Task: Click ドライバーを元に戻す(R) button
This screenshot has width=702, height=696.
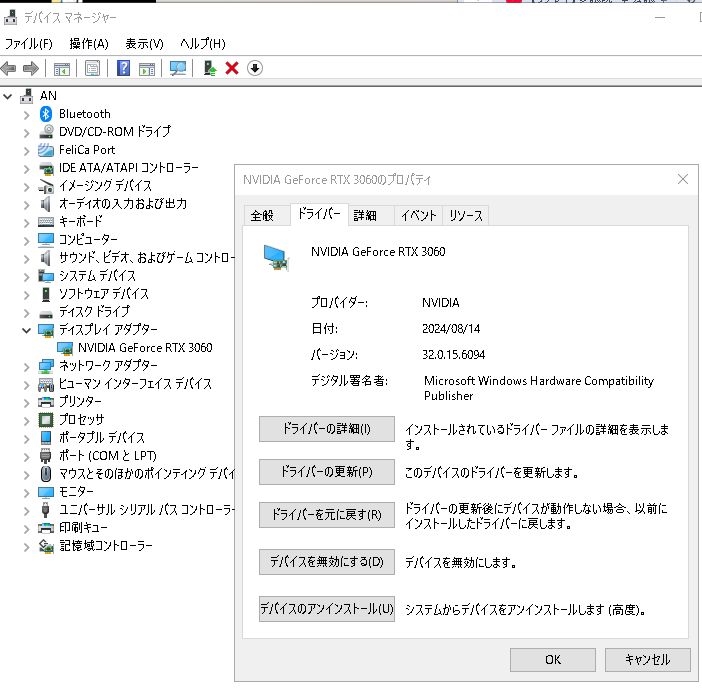Action: [326, 515]
